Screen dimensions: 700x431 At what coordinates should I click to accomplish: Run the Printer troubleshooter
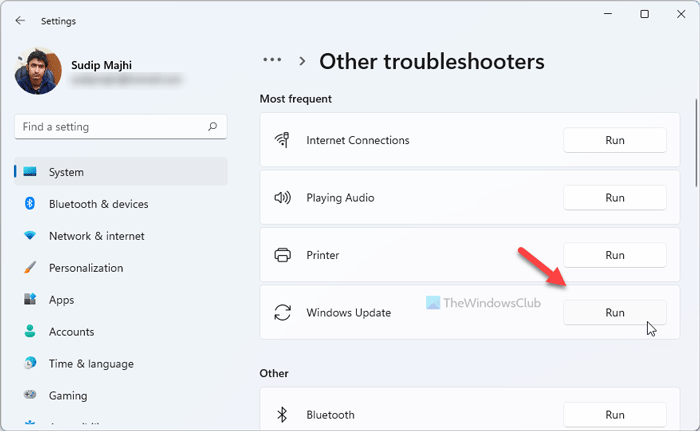[x=614, y=255]
